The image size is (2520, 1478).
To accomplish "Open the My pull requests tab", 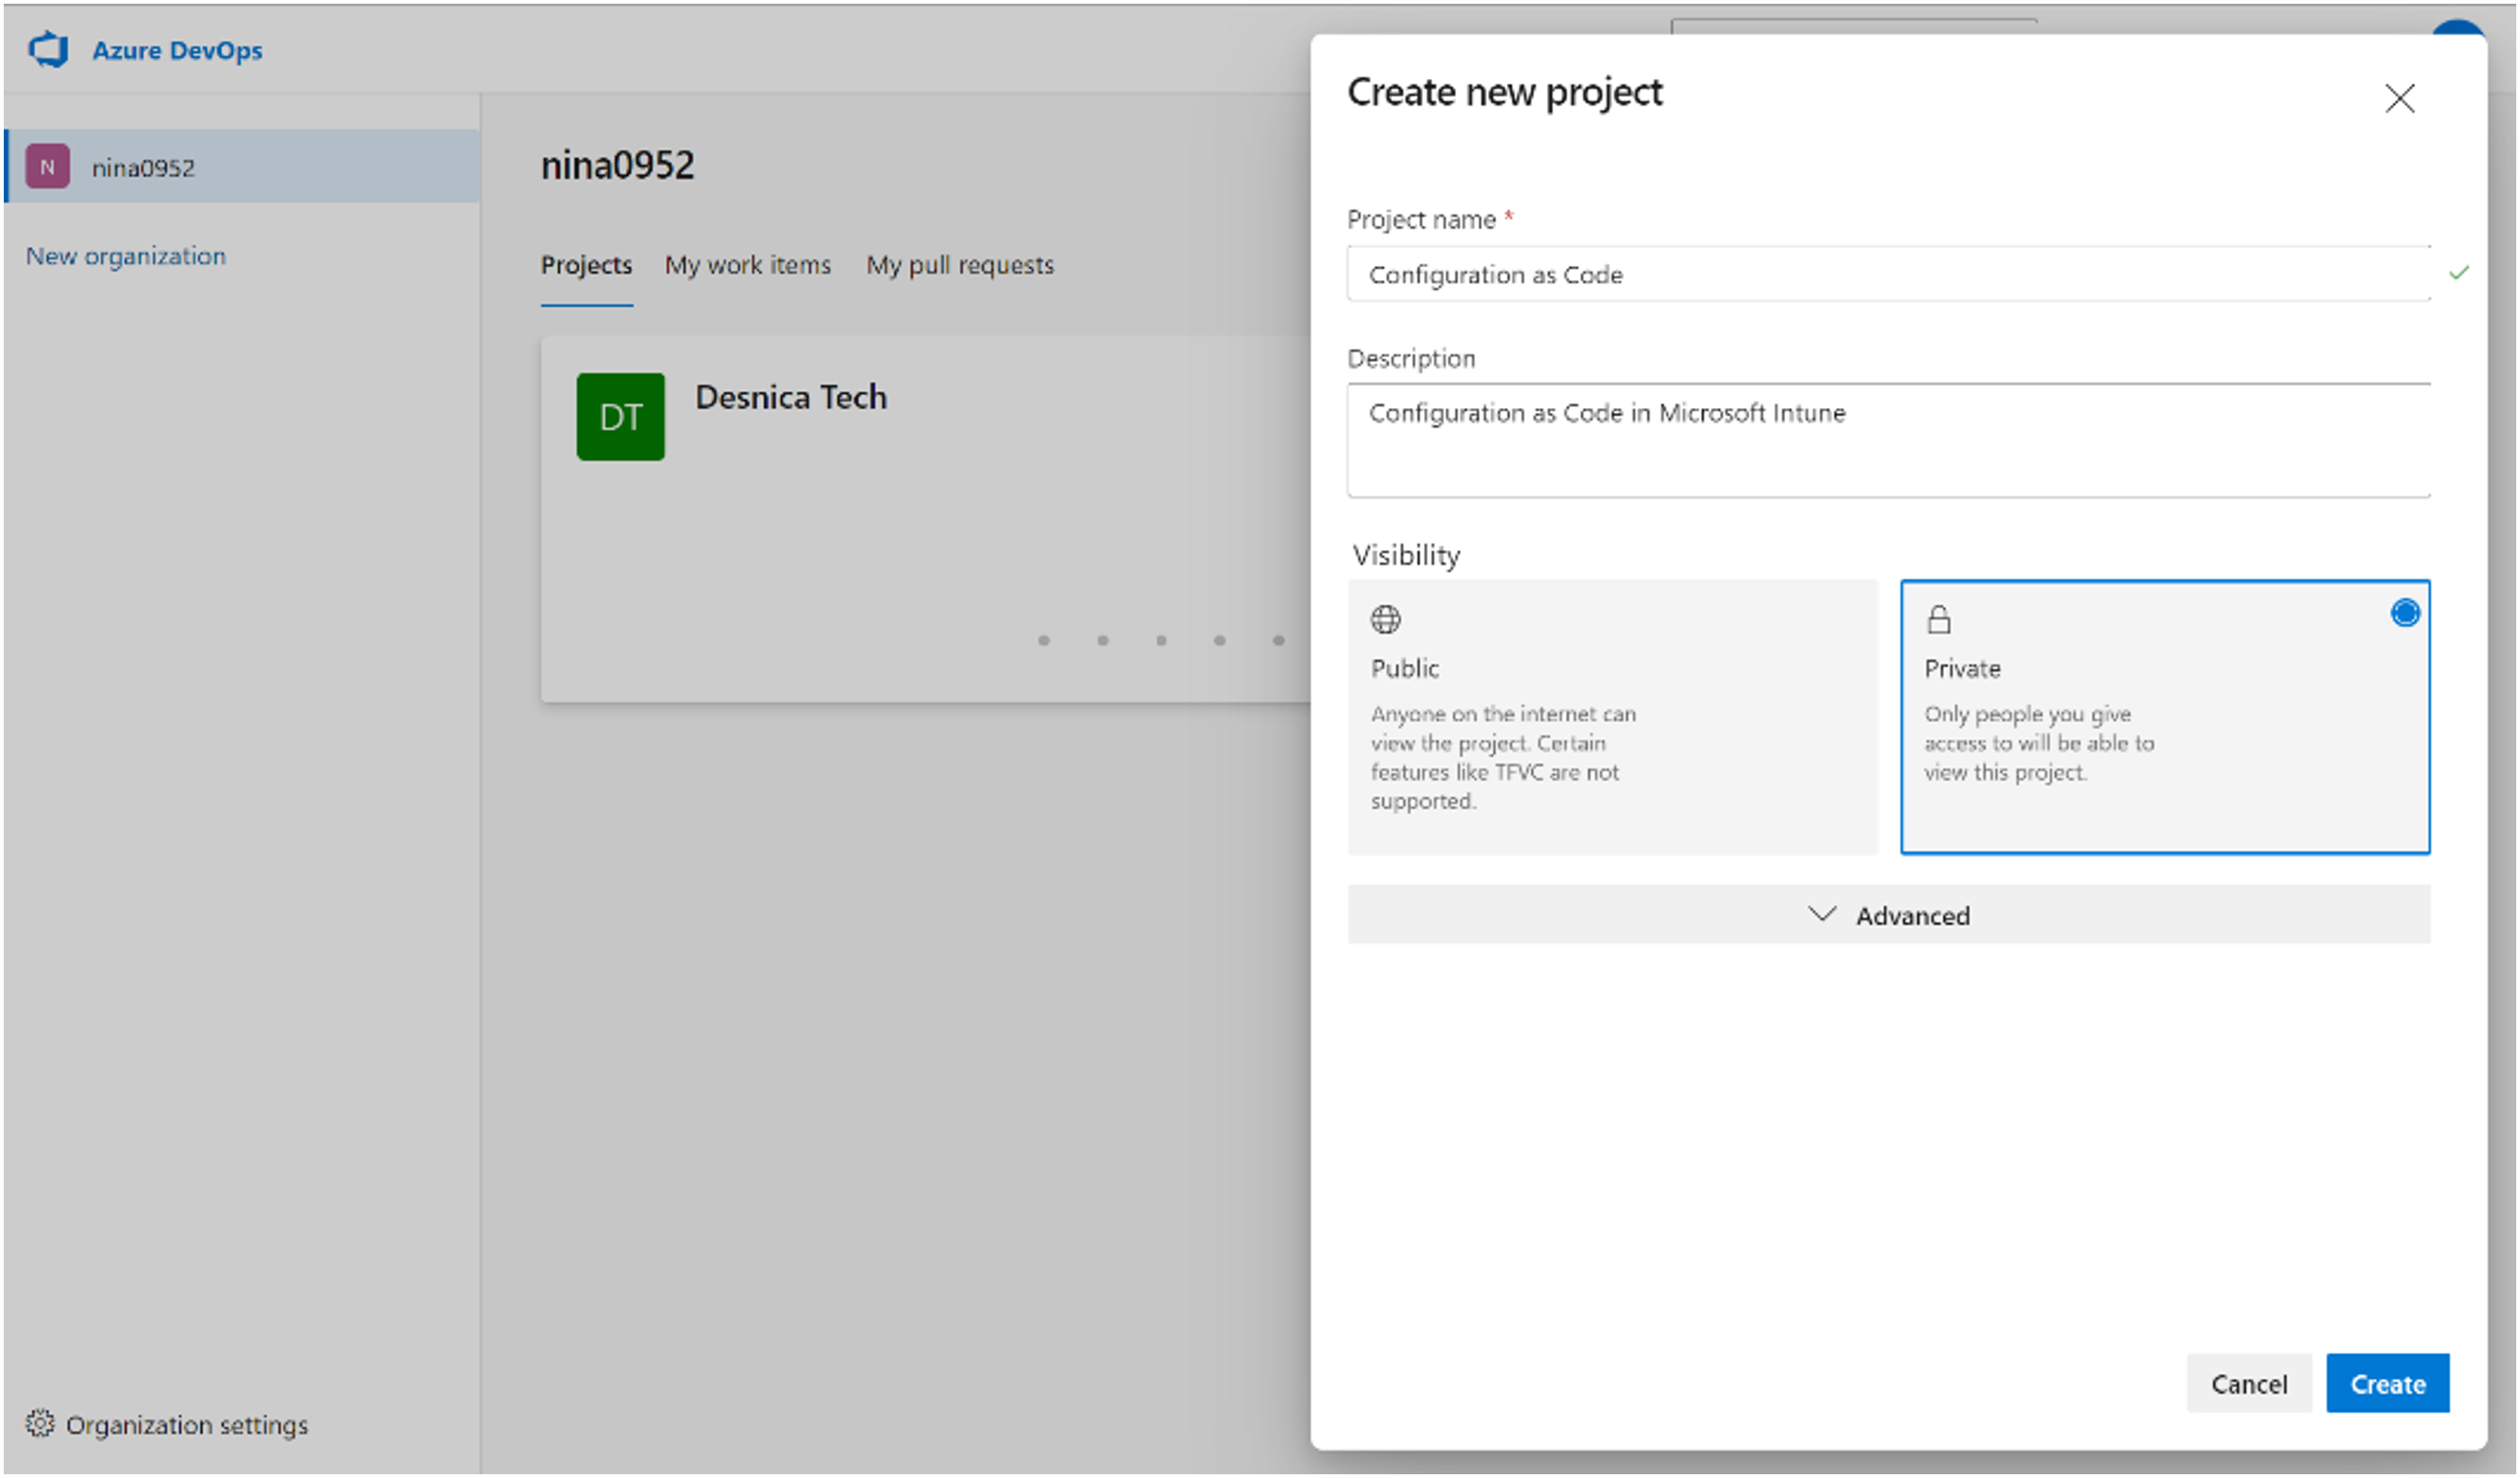I will point(959,265).
